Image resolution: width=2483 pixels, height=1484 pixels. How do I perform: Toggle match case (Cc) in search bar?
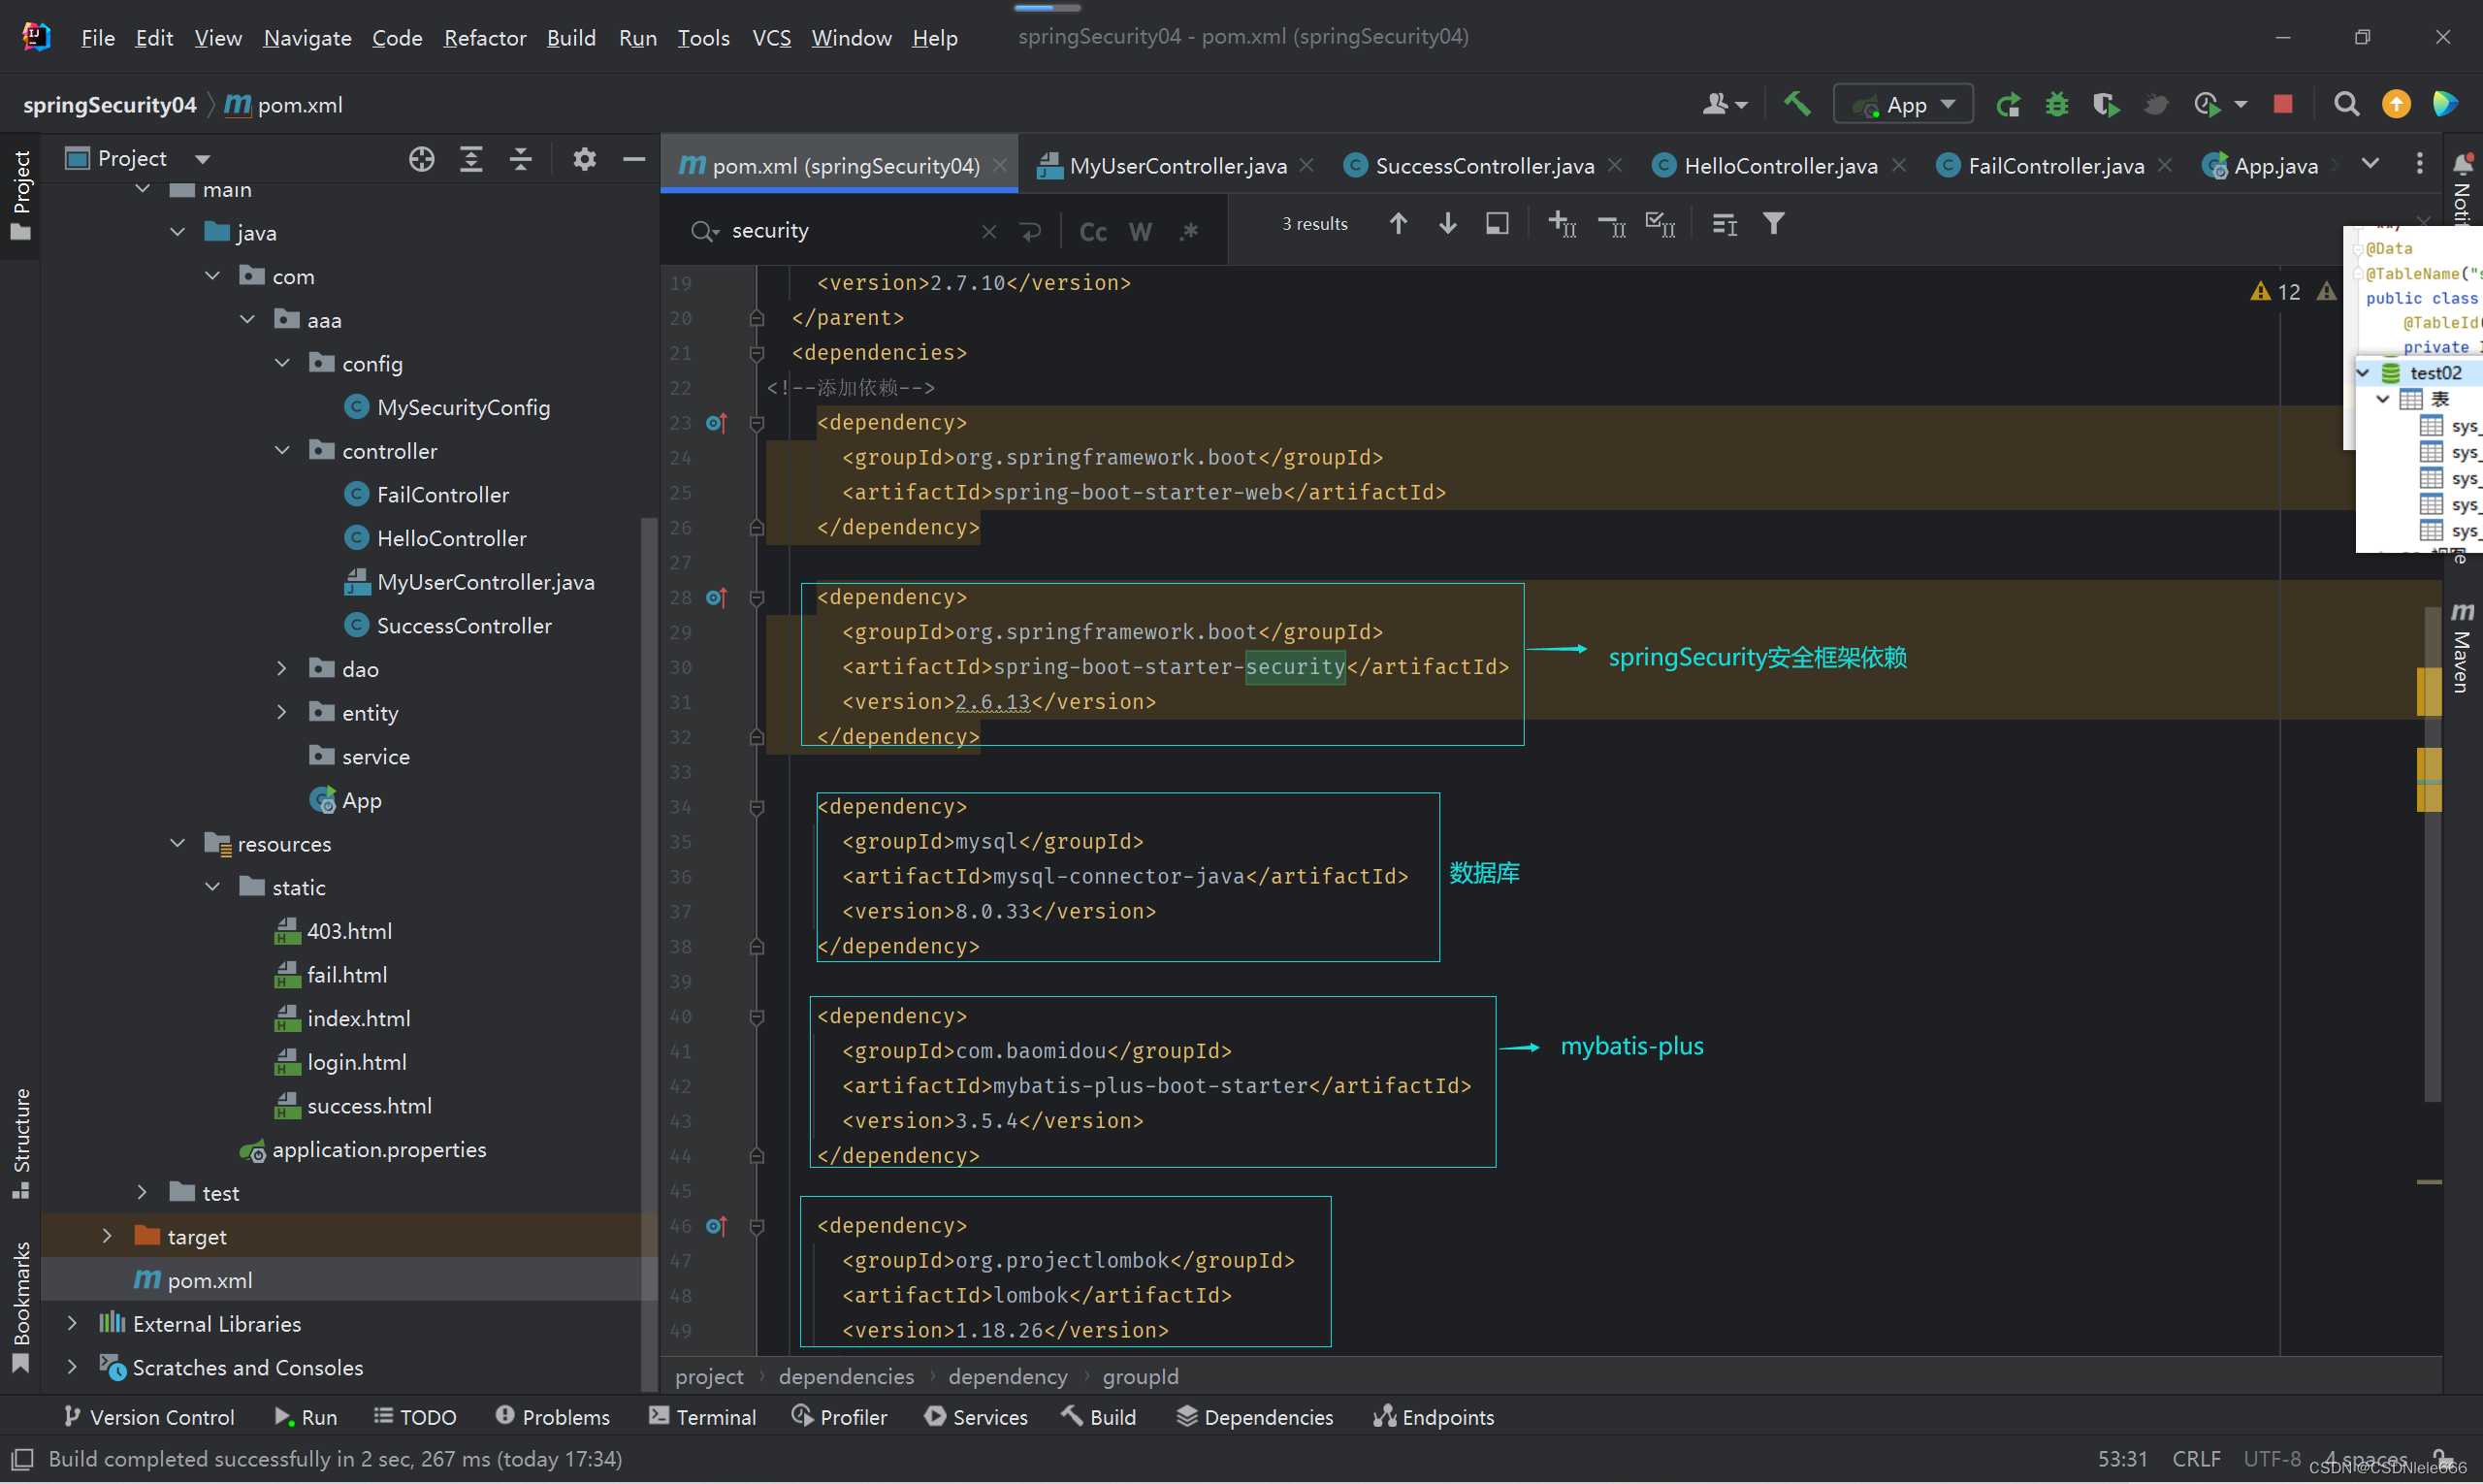(1092, 230)
